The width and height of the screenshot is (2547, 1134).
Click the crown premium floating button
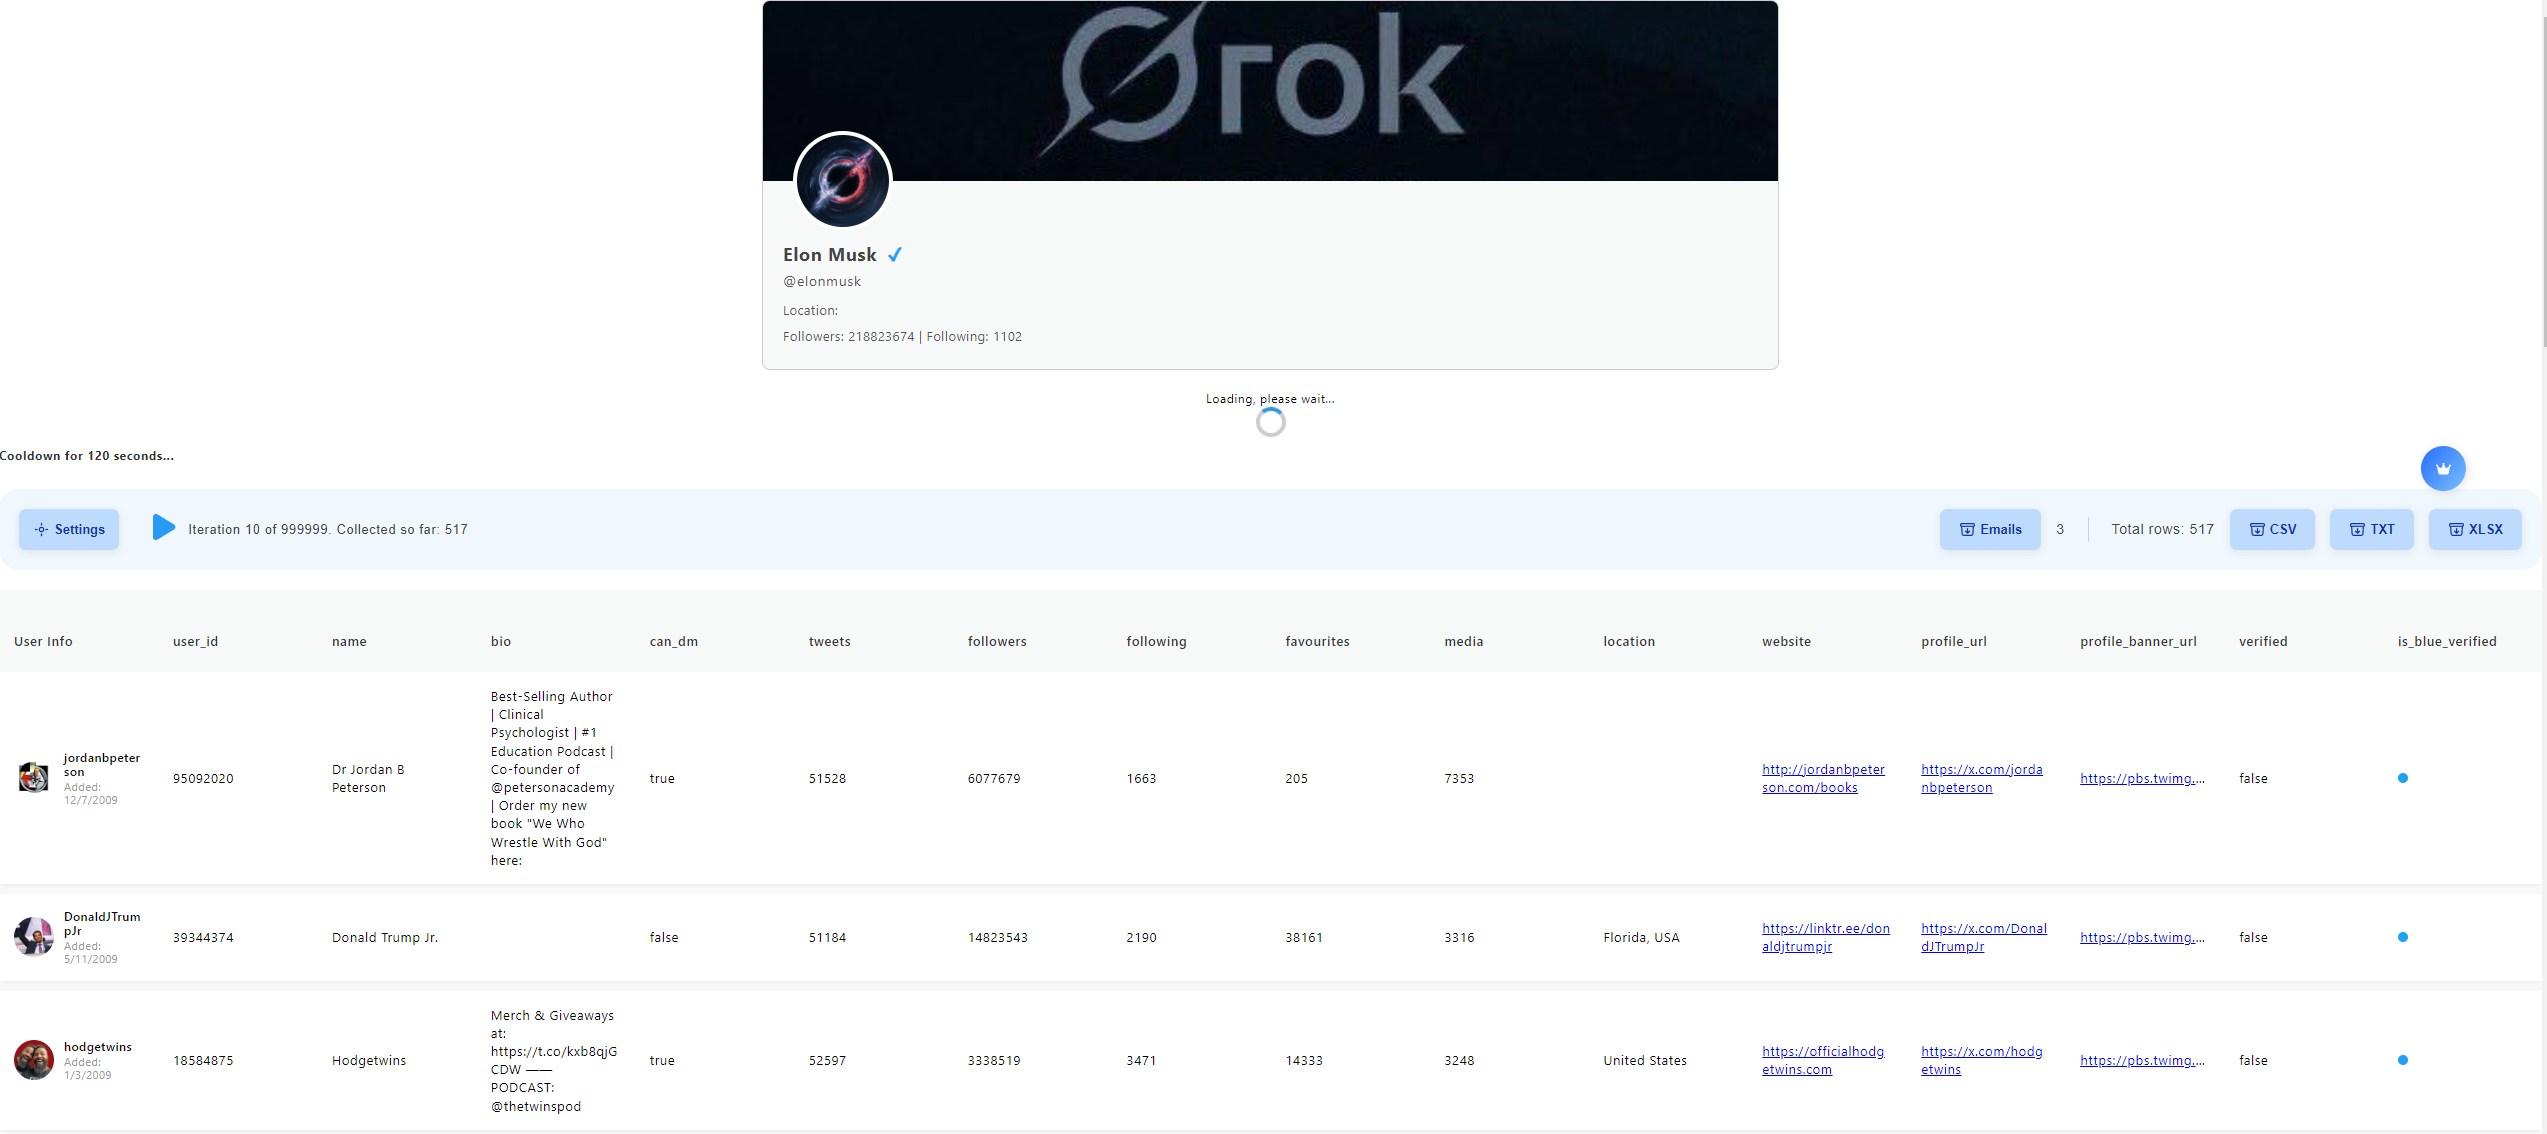(x=2442, y=468)
